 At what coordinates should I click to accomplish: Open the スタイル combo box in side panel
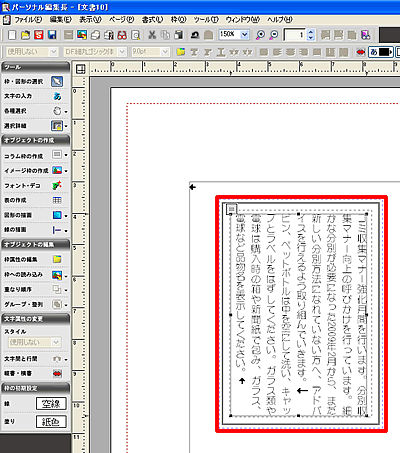click(x=34, y=342)
